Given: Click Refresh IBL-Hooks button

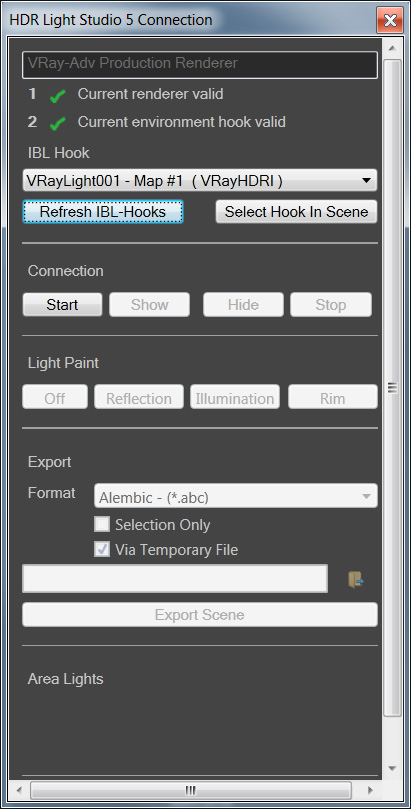Looking at the screenshot, I should (x=103, y=212).
